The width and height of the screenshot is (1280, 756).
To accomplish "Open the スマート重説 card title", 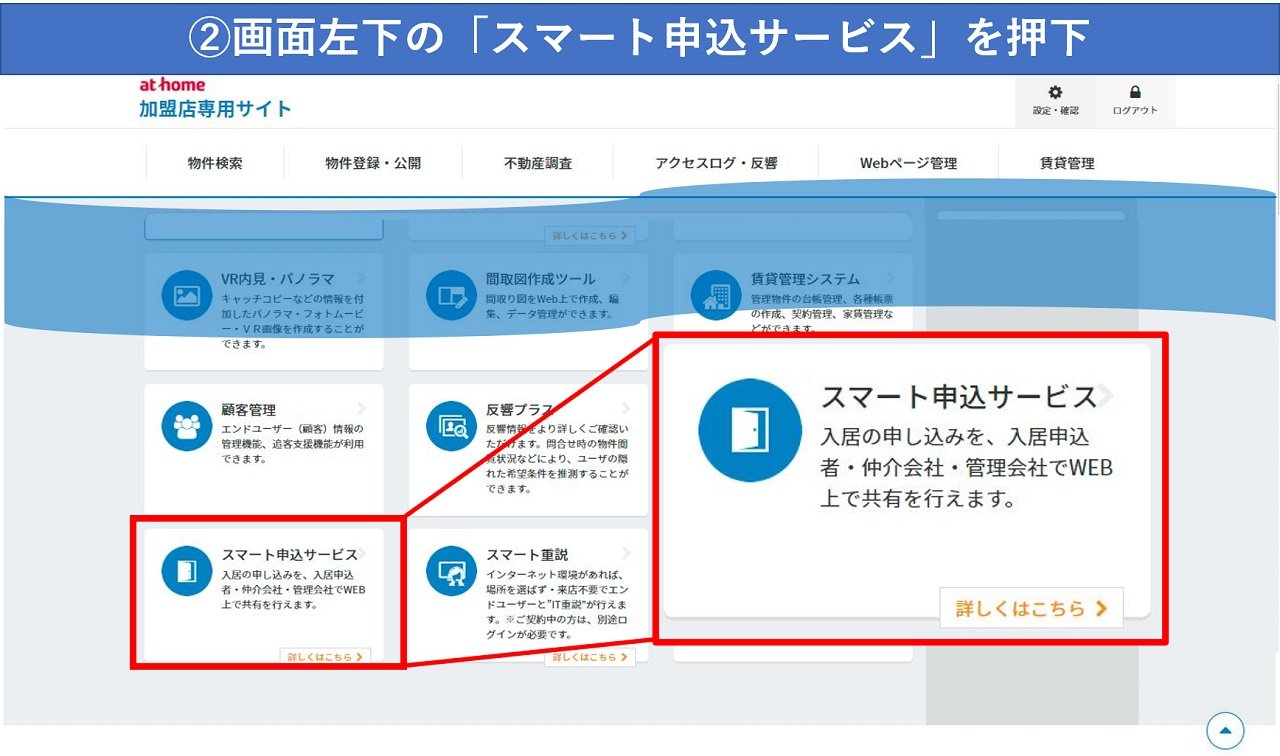I will [527, 555].
